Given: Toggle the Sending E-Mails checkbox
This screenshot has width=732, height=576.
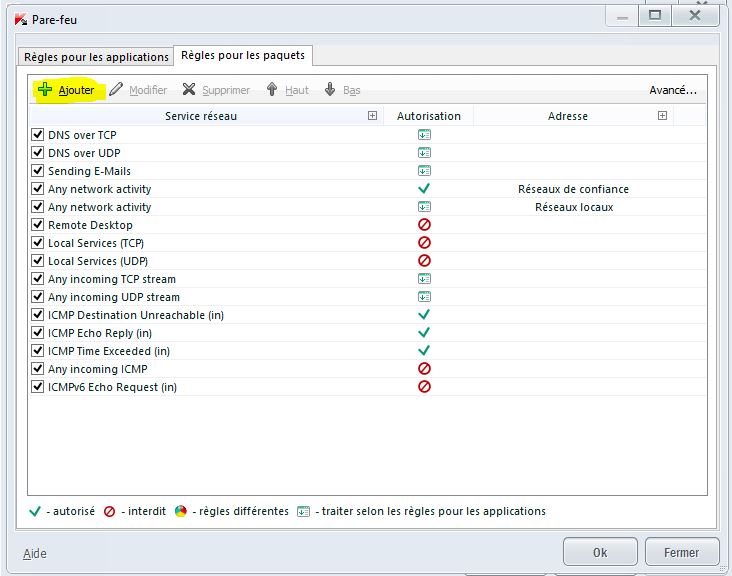Looking at the screenshot, I should (39, 171).
